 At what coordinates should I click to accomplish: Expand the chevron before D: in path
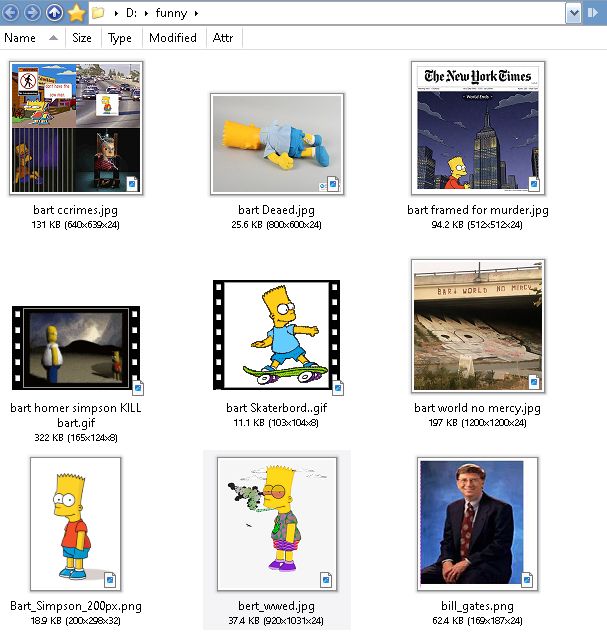tap(116, 13)
